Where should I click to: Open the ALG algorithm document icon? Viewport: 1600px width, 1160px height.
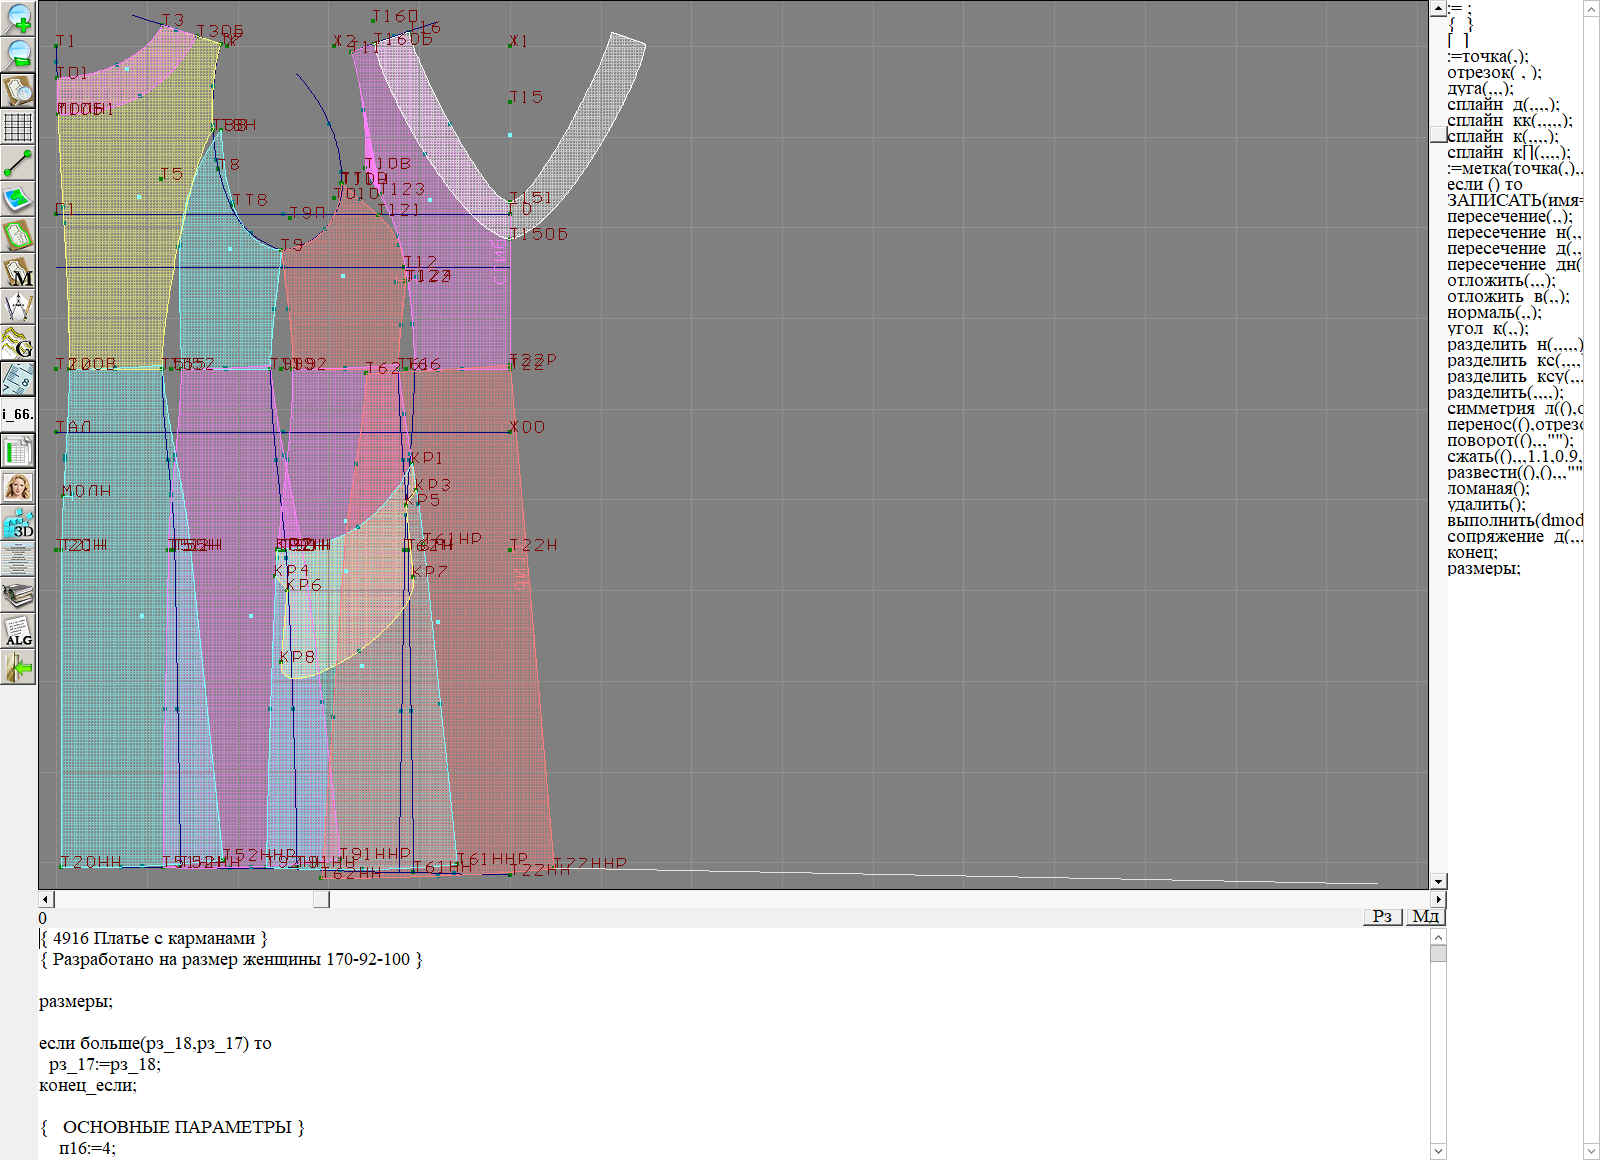click(x=18, y=631)
